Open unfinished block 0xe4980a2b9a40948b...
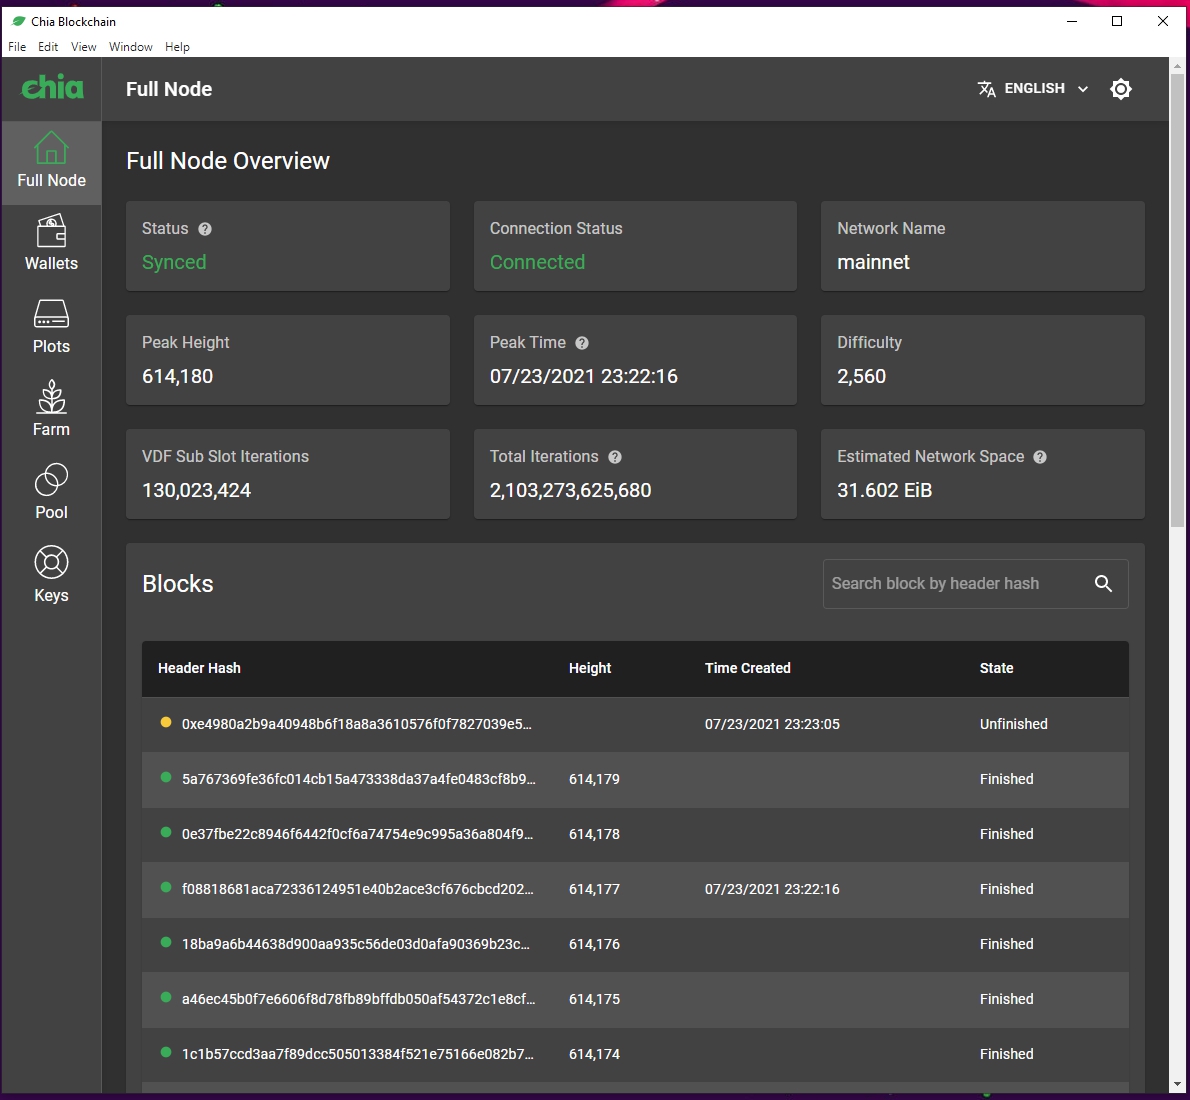The image size is (1190, 1100). click(x=357, y=724)
